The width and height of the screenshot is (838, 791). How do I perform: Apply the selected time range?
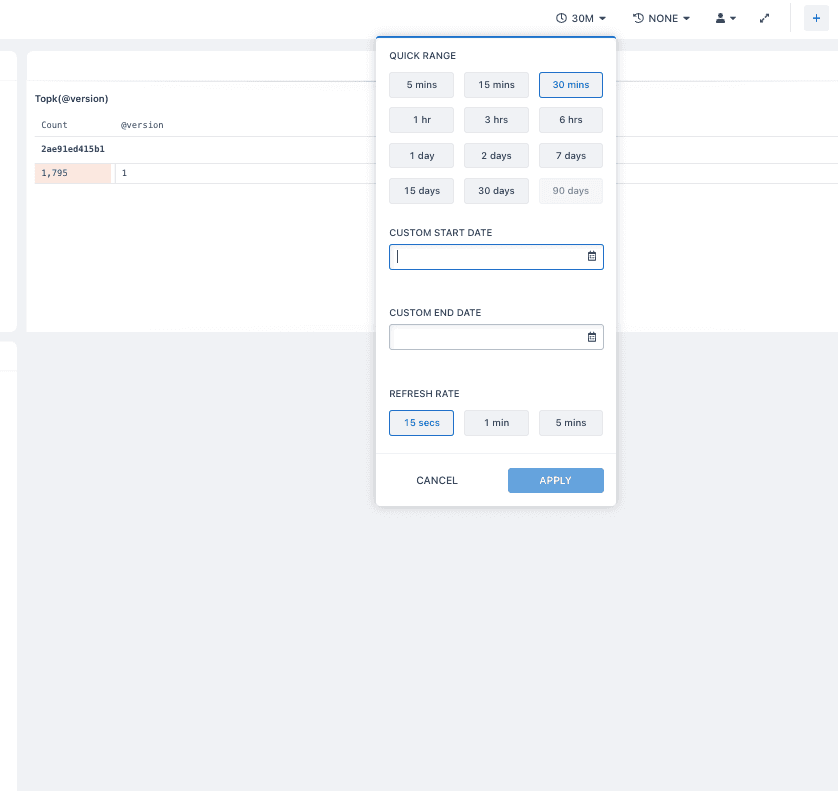556,480
